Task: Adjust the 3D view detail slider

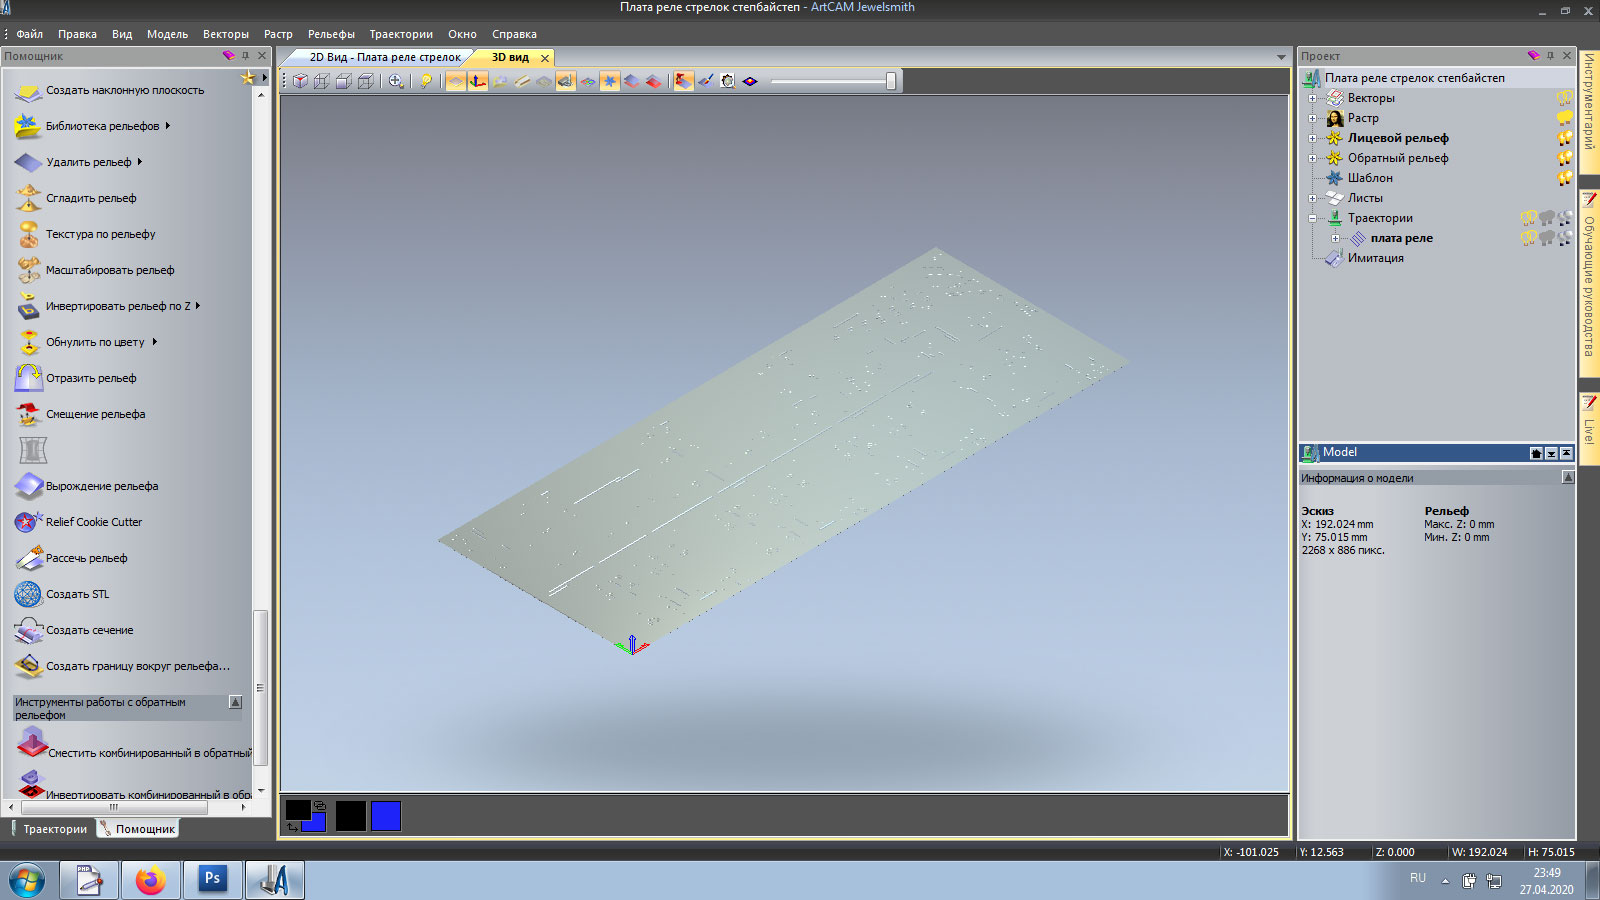Action: coord(891,81)
